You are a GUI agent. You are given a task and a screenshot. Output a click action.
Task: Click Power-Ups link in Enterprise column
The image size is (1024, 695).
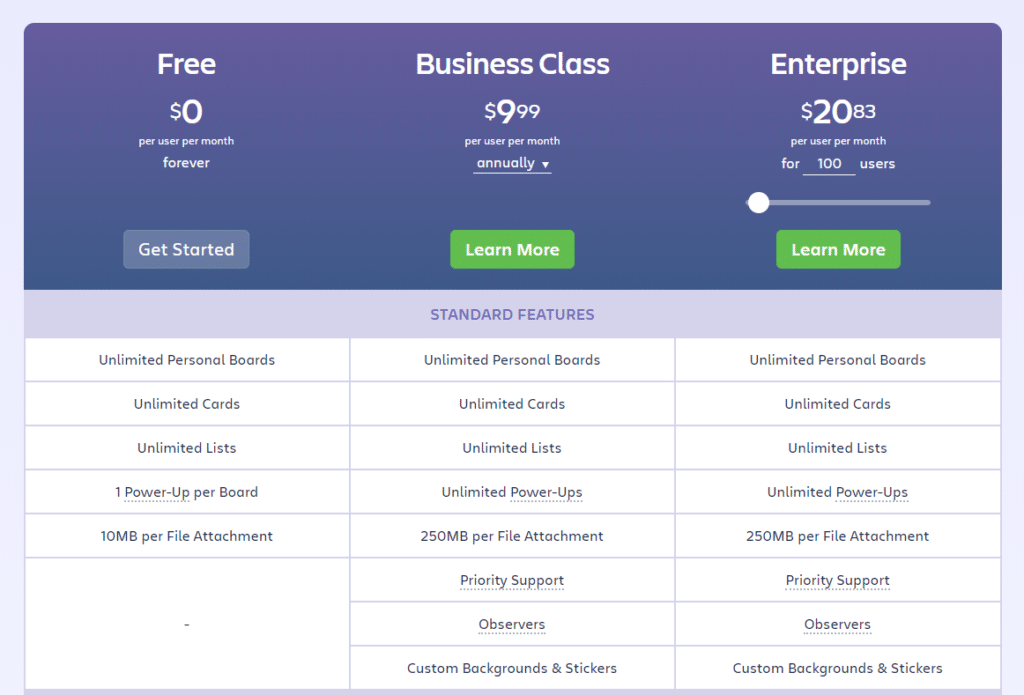coord(872,493)
